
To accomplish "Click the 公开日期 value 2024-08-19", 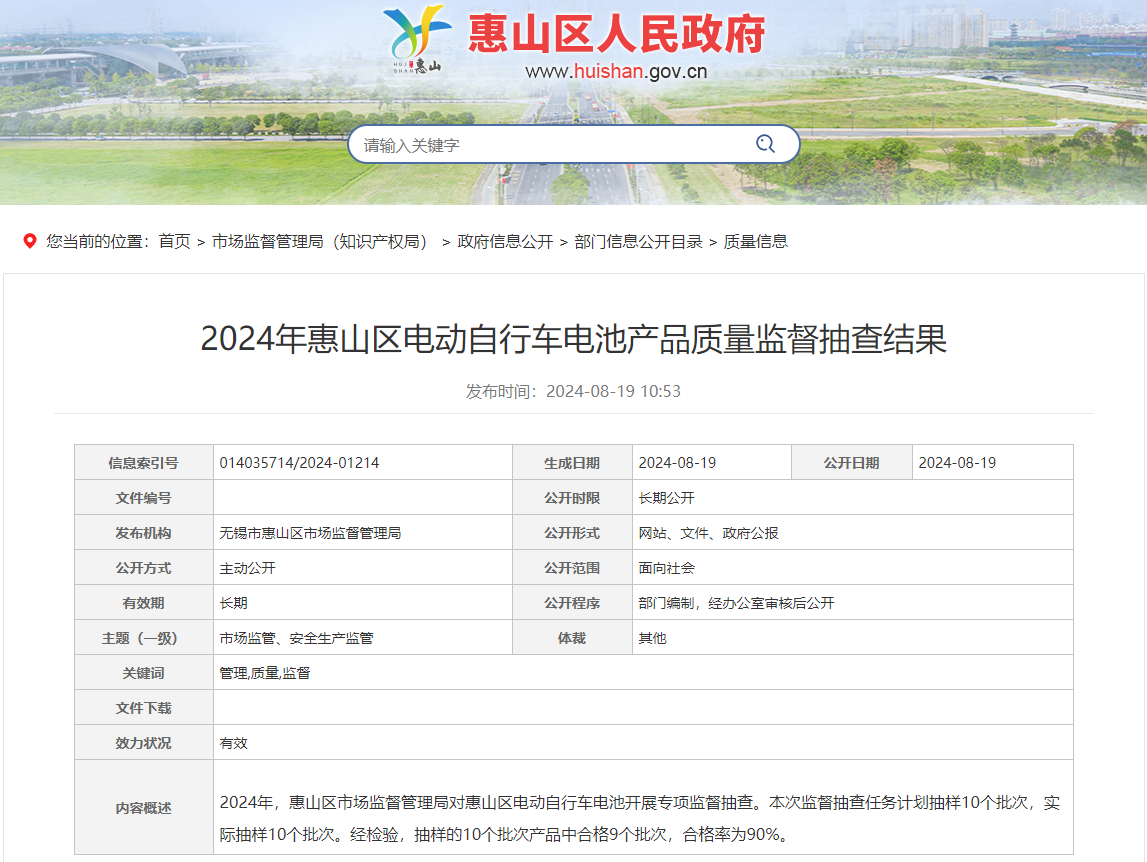I will coord(957,462).
